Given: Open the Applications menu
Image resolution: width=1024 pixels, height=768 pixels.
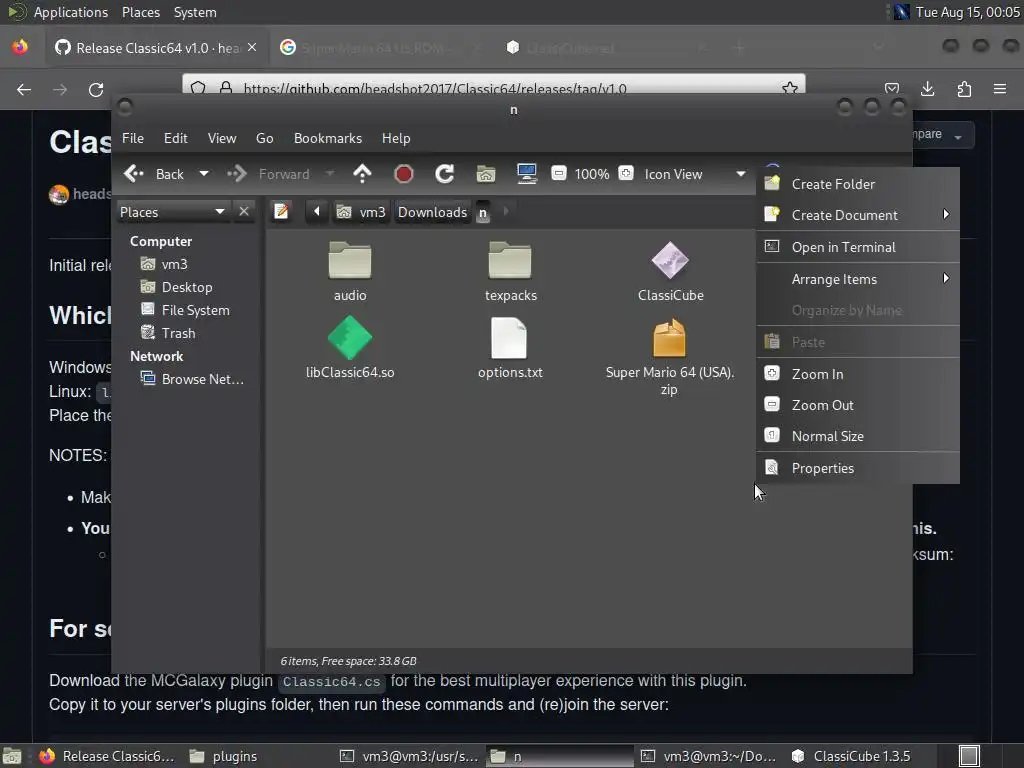Looking at the screenshot, I should [x=71, y=12].
